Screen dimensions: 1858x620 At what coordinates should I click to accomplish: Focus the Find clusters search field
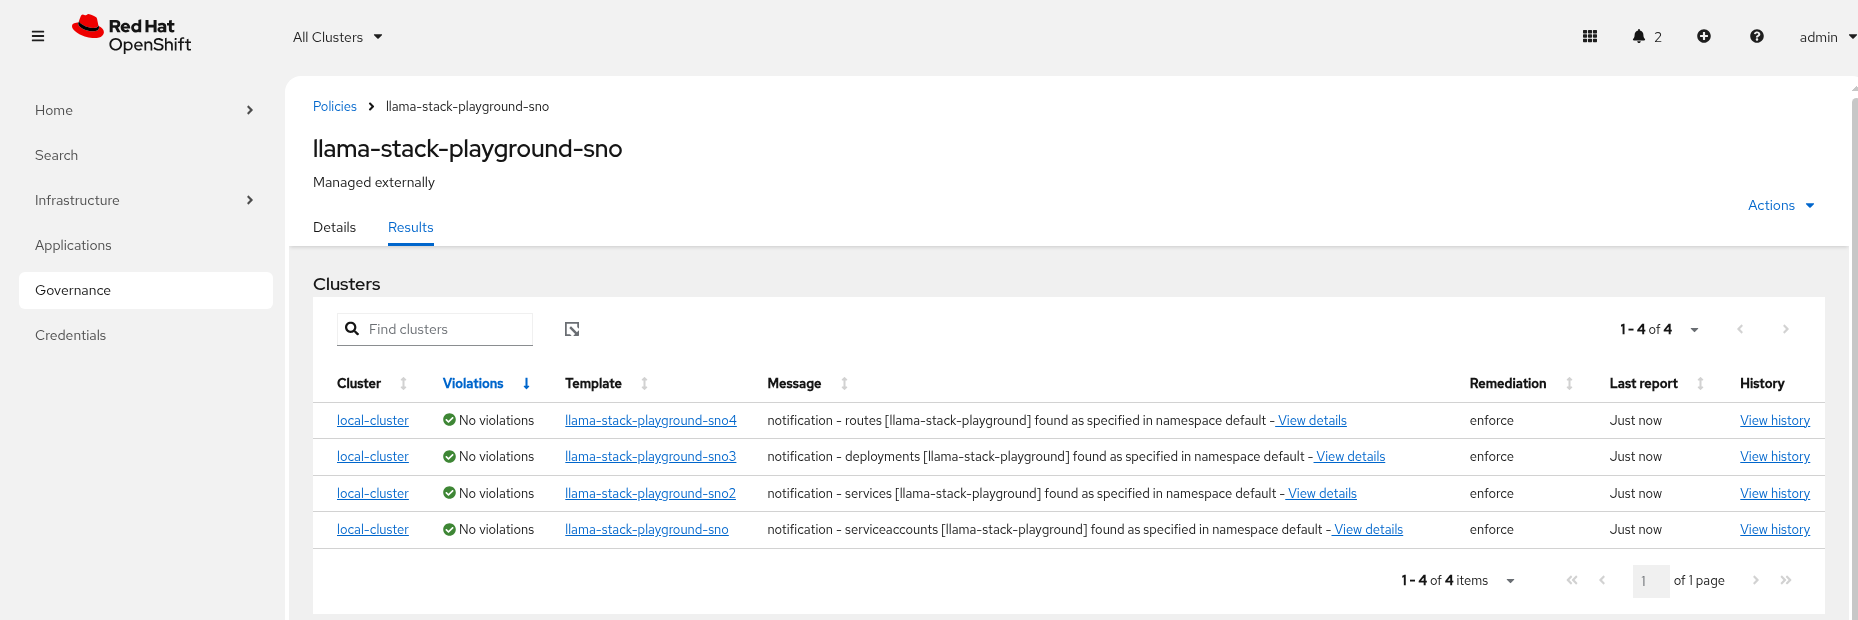tap(435, 329)
